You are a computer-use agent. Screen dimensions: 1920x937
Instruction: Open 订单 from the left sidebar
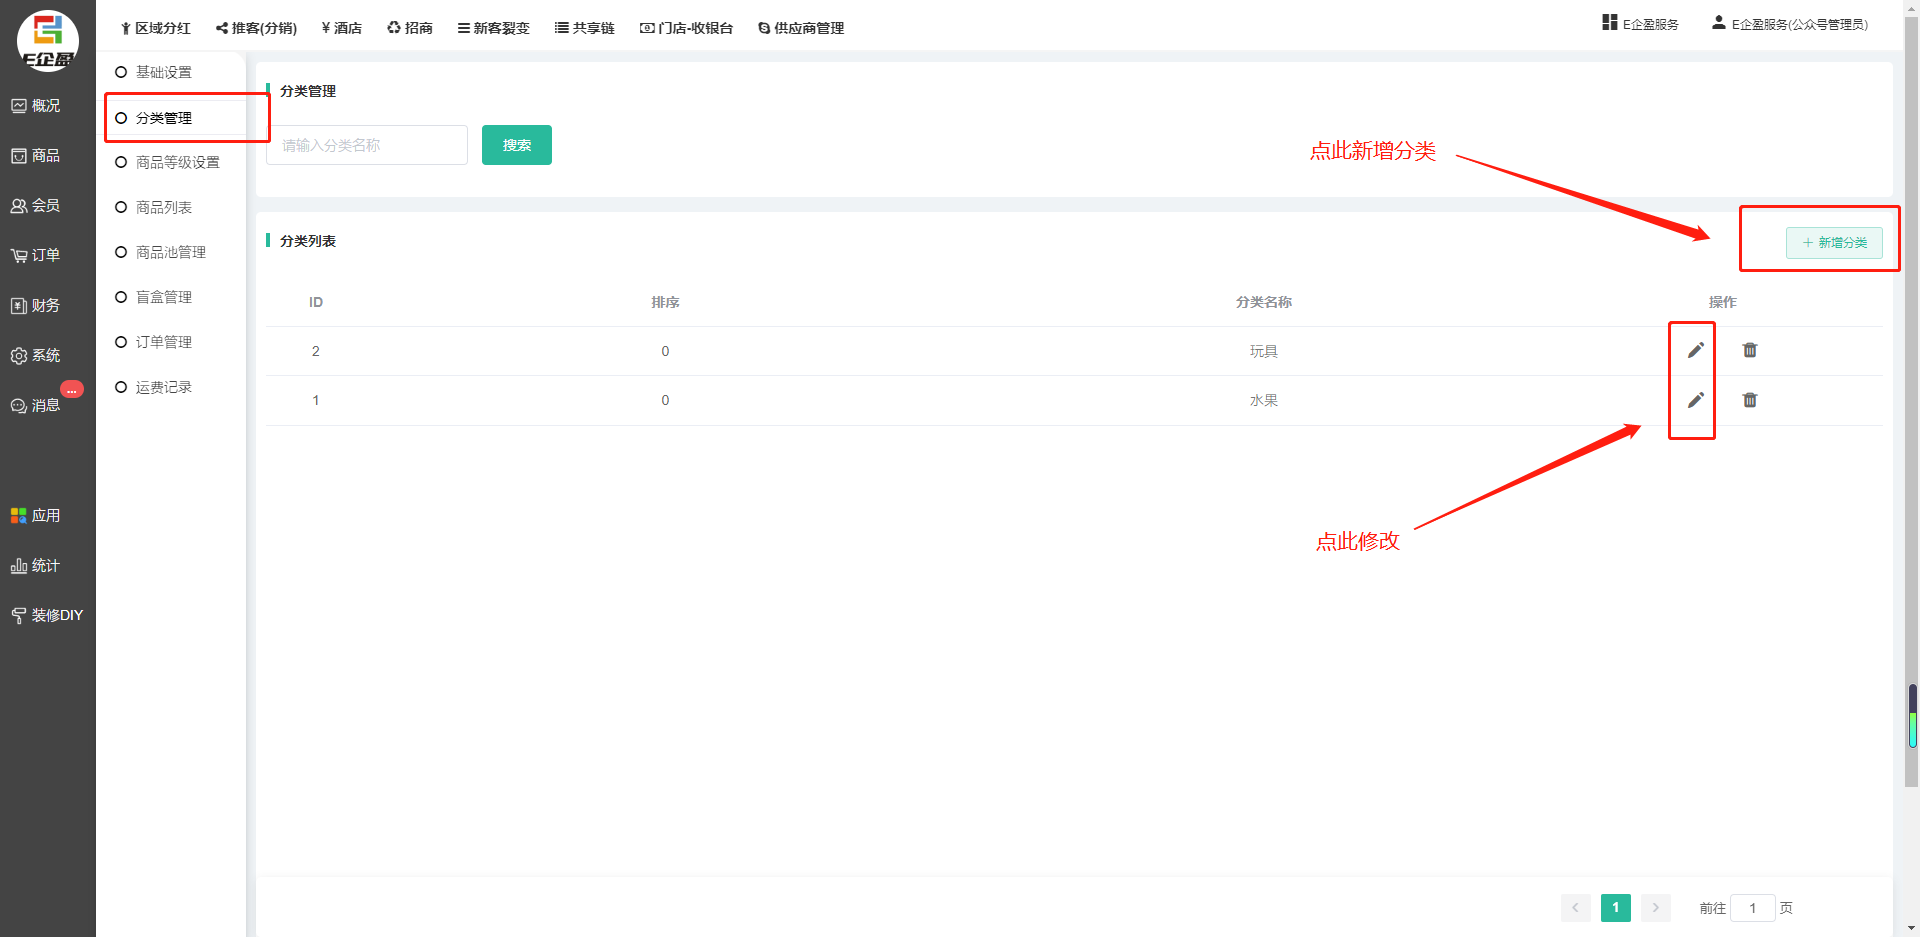[36, 255]
